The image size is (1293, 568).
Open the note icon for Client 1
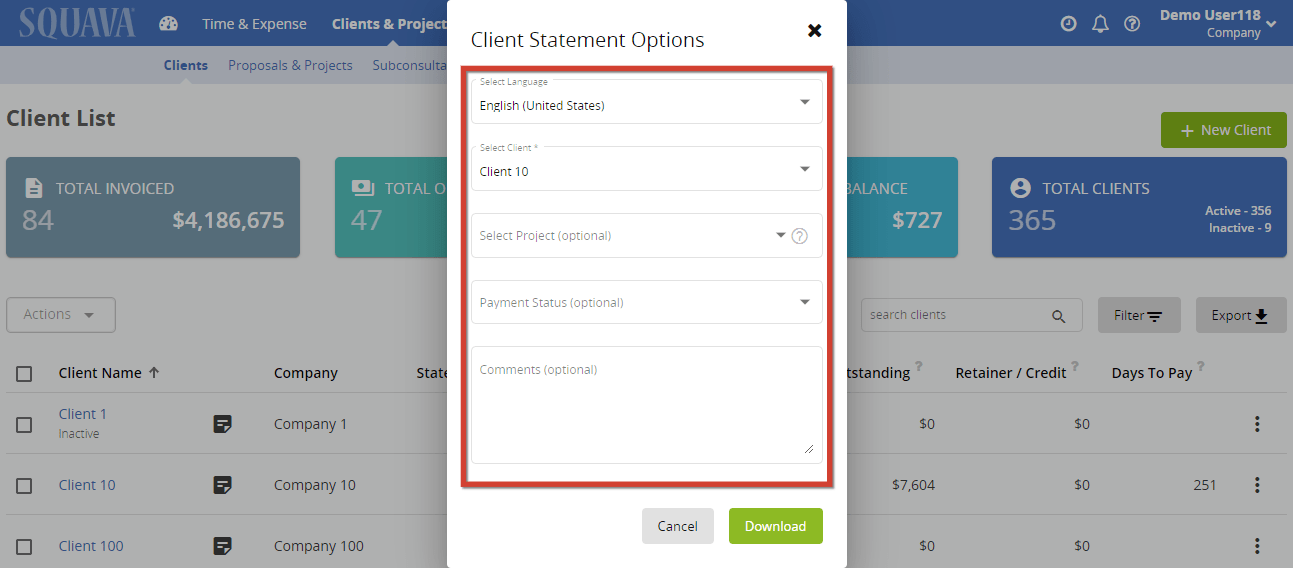click(x=223, y=424)
